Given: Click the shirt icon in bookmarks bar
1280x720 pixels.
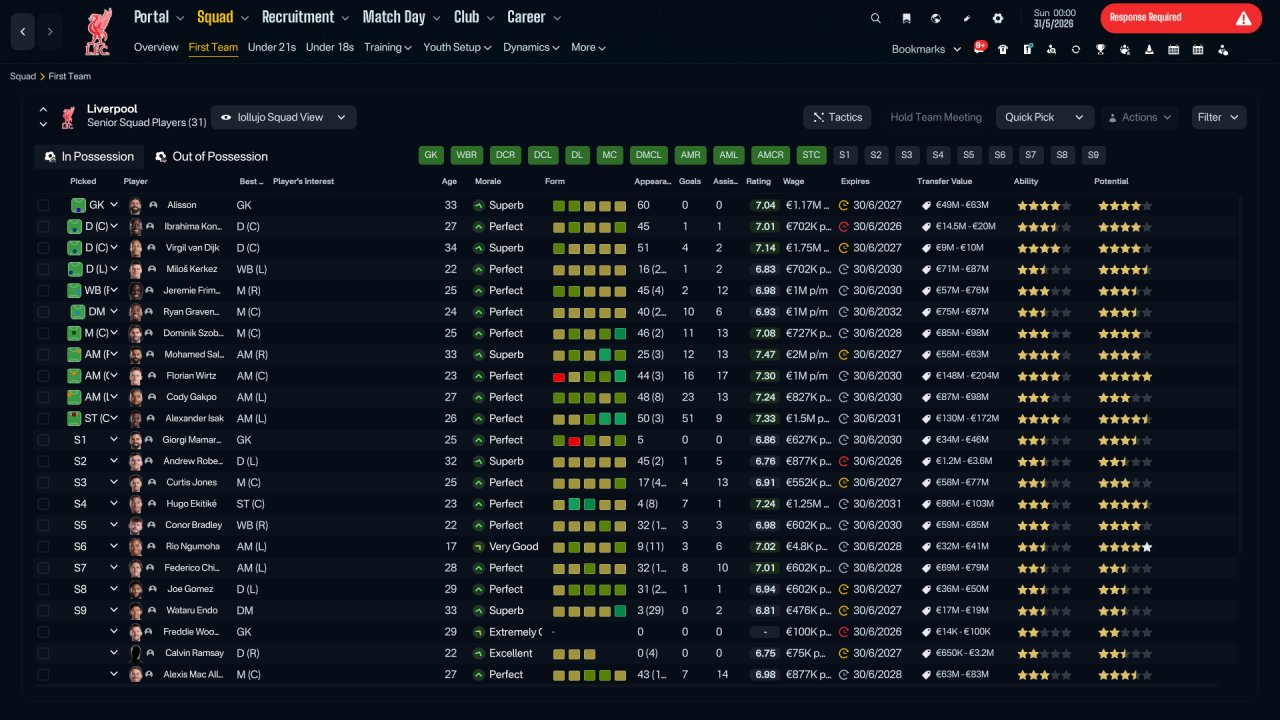Looking at the screenshot, I should click(x=1003, y=49).
